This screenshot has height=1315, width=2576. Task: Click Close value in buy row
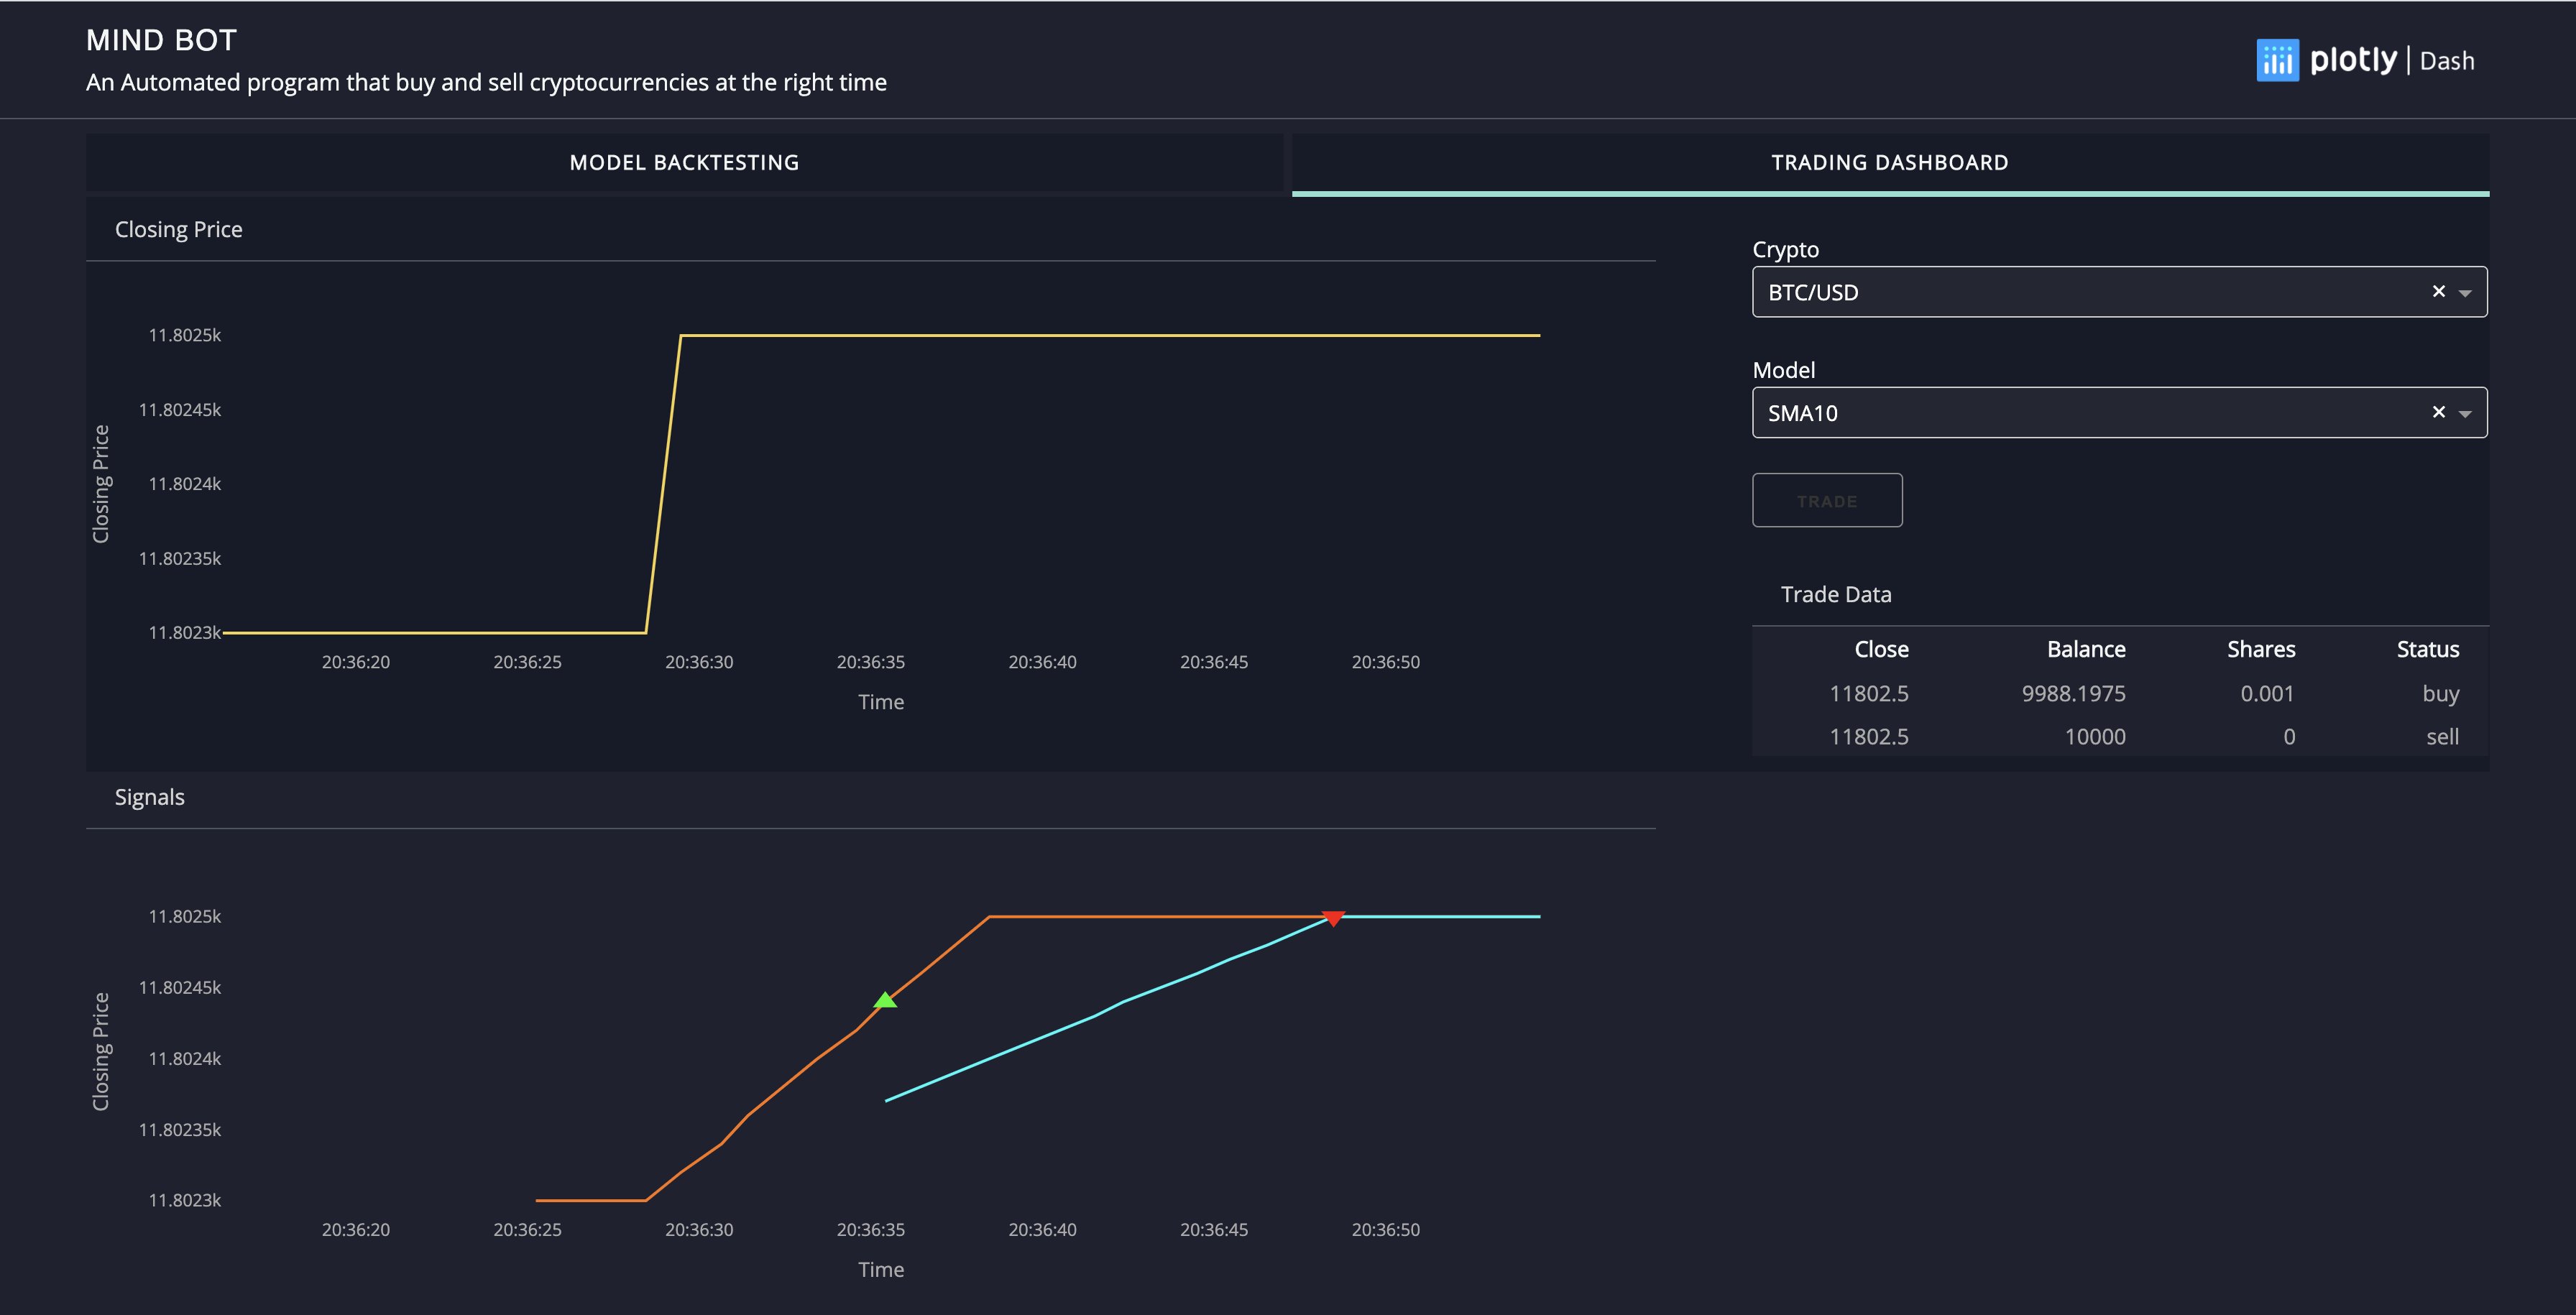click(1868, 693)
